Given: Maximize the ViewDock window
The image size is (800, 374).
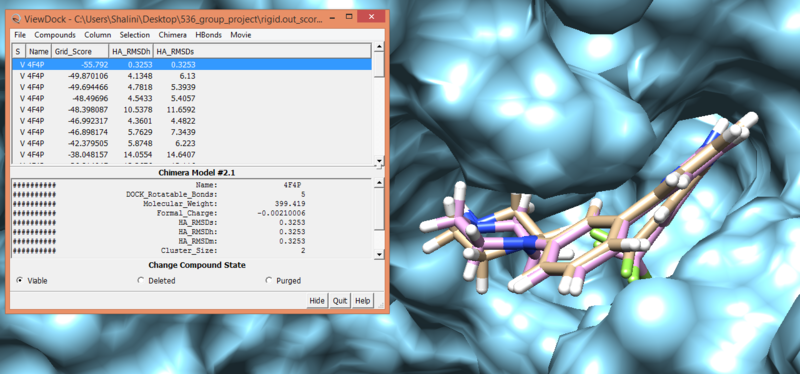Looking at the screenshot, I should point(348,18).
